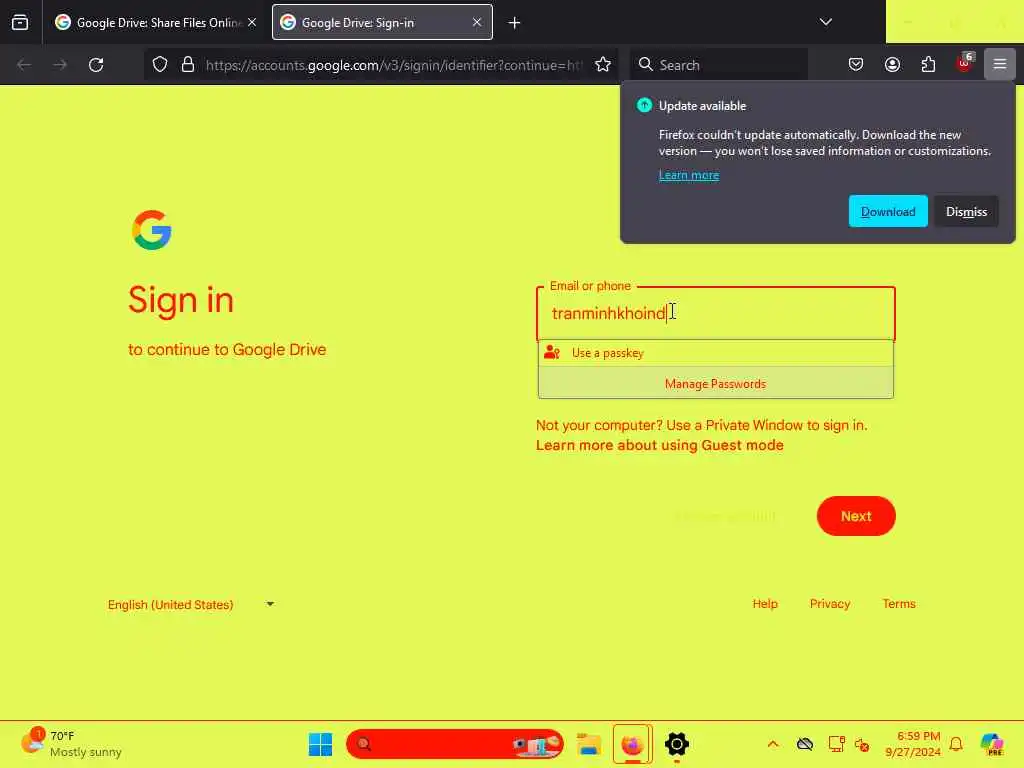Image resolution: width=1024 pixels, height=768 pixels.
Task: Open File Explorer from taskbar
Action: 588,744
